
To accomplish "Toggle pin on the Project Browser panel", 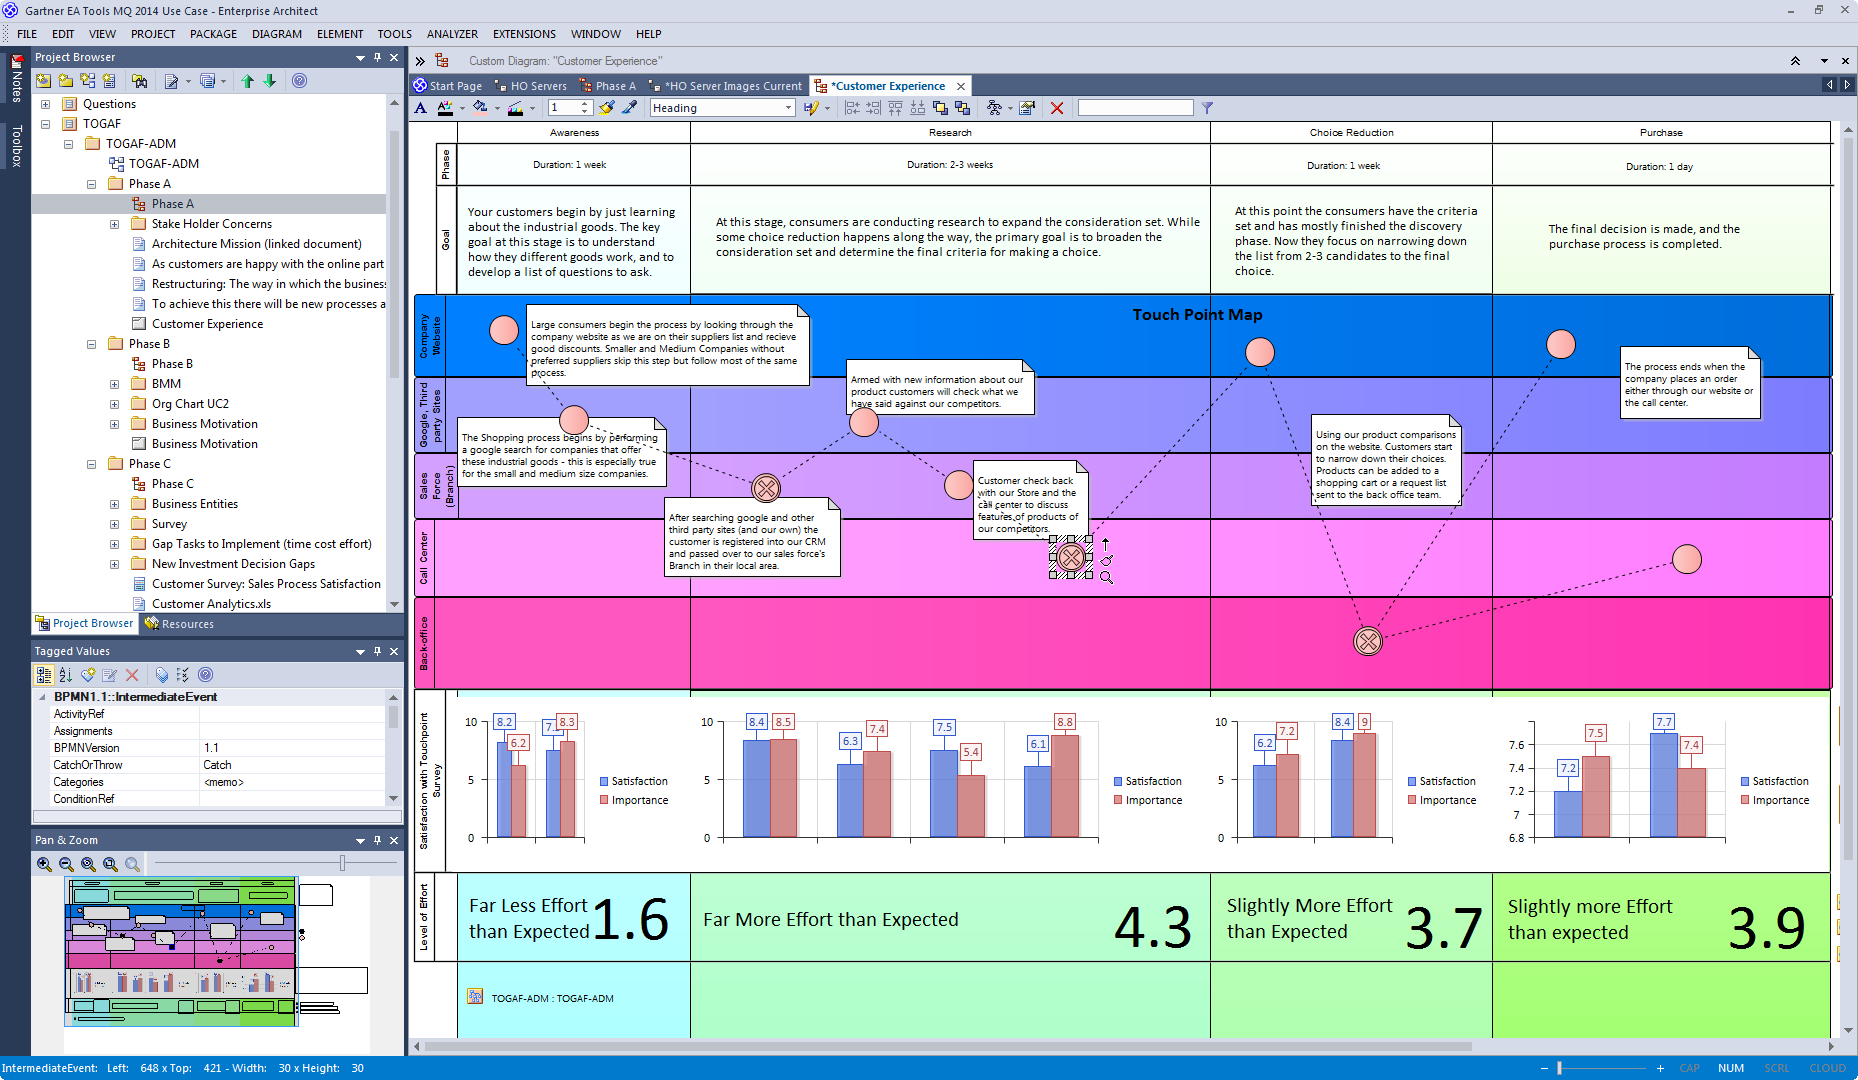I will click(x=377, y=58).
